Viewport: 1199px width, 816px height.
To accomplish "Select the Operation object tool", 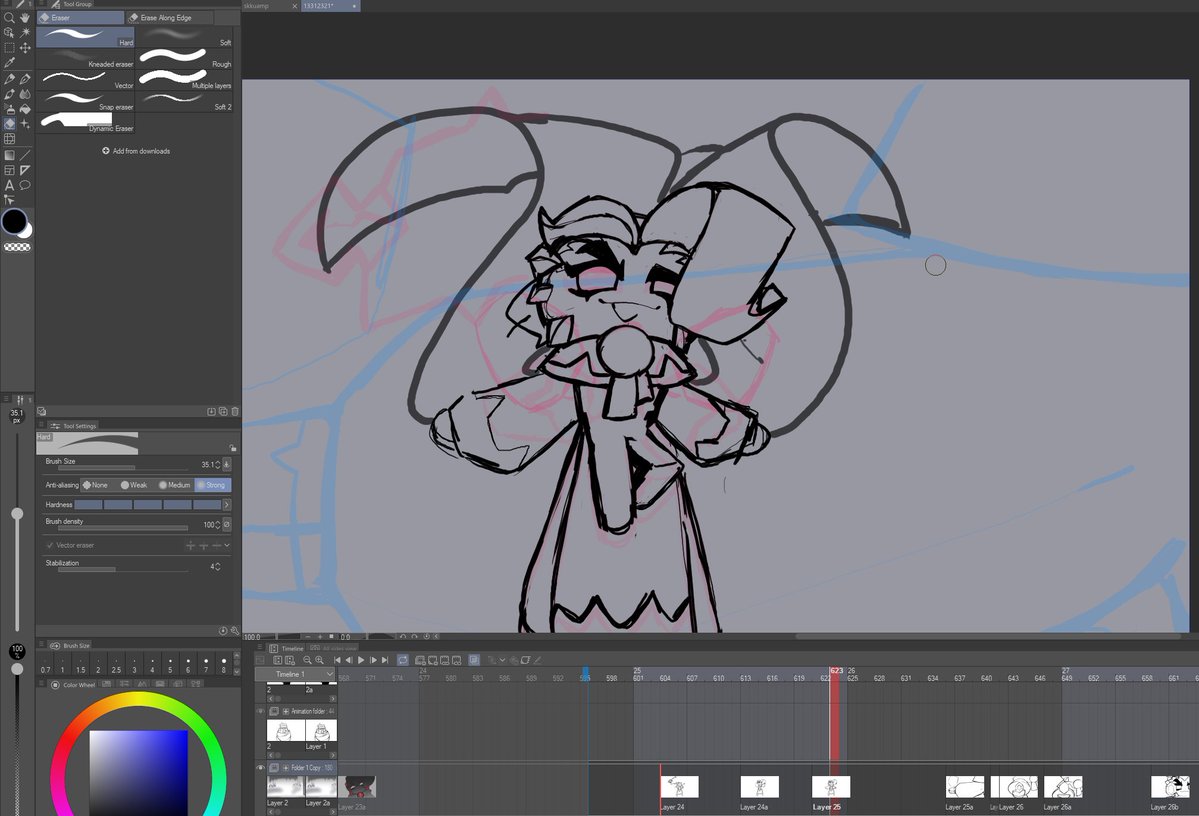I will click(x=9, y=32).
